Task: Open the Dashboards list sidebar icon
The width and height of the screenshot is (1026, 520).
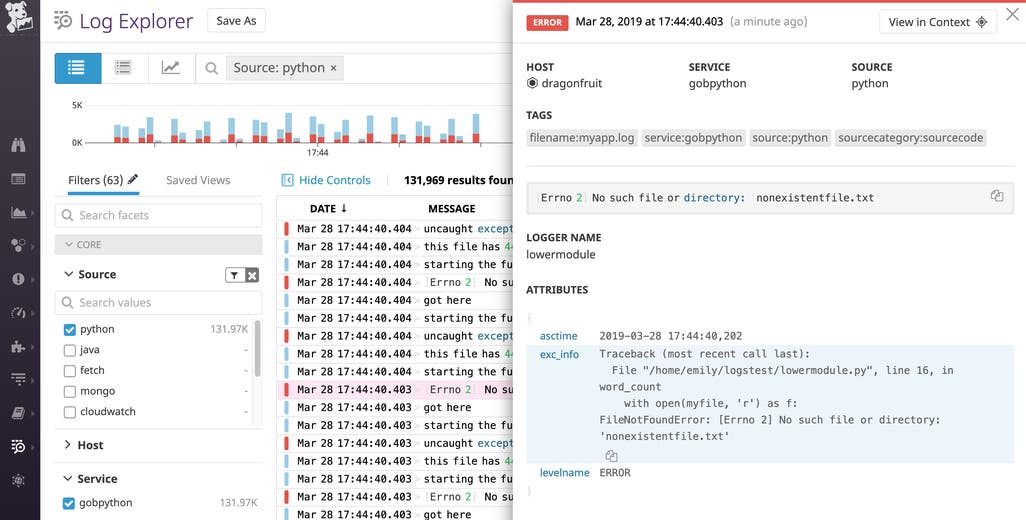Action: [18, 179]
